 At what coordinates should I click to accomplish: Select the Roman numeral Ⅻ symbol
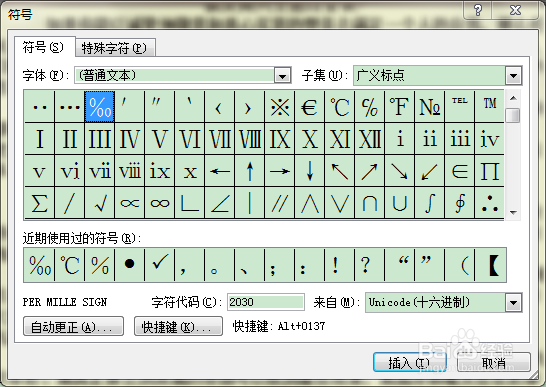[369, 139]
